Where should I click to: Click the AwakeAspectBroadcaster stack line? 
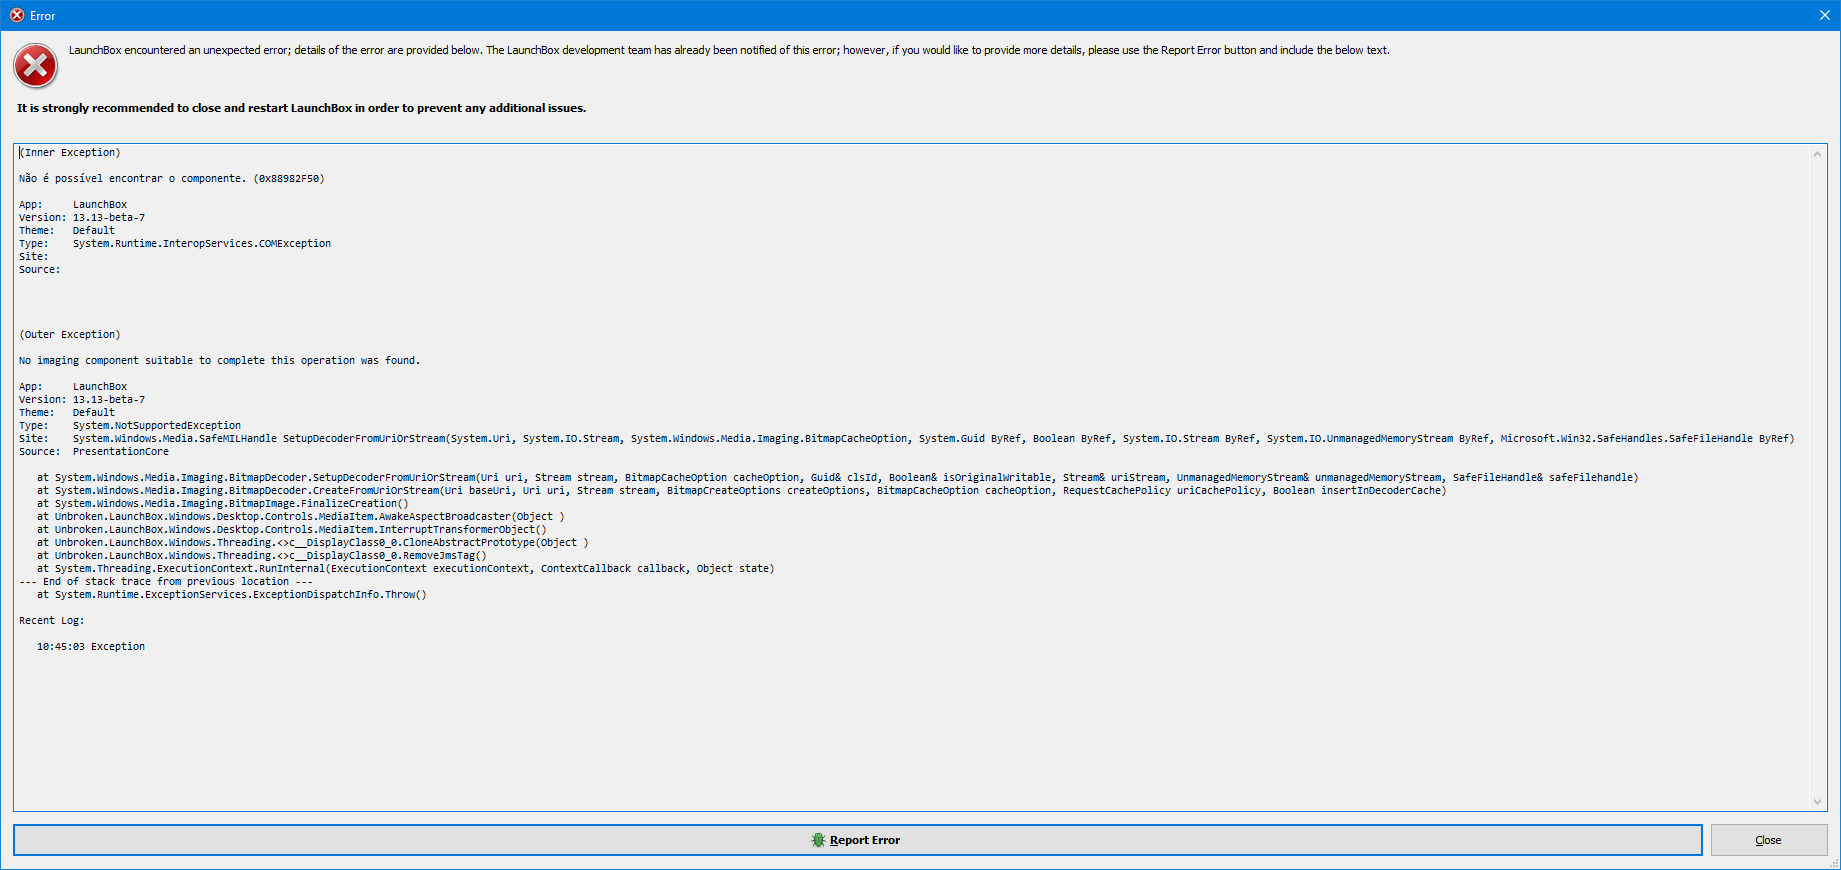[301, 517]
